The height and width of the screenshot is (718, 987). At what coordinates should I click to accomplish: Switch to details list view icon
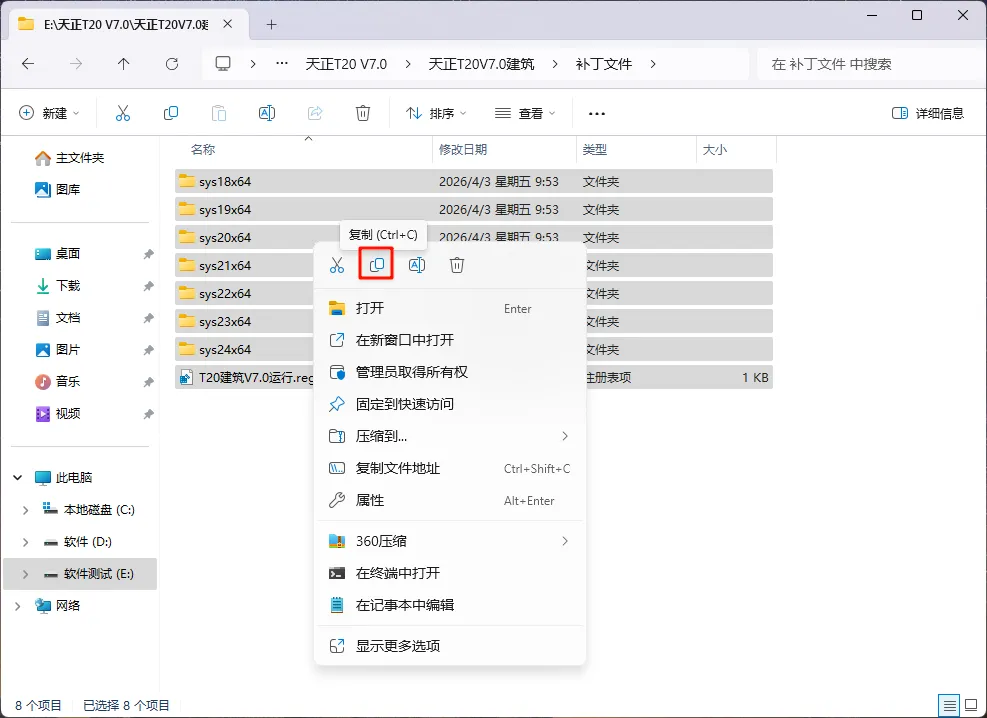pos(949,706)
